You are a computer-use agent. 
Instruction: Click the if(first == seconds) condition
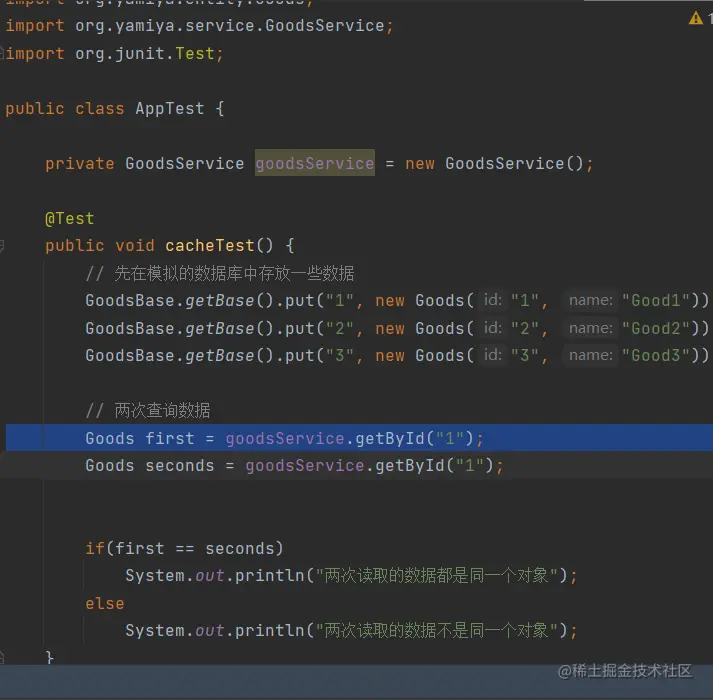184,549
